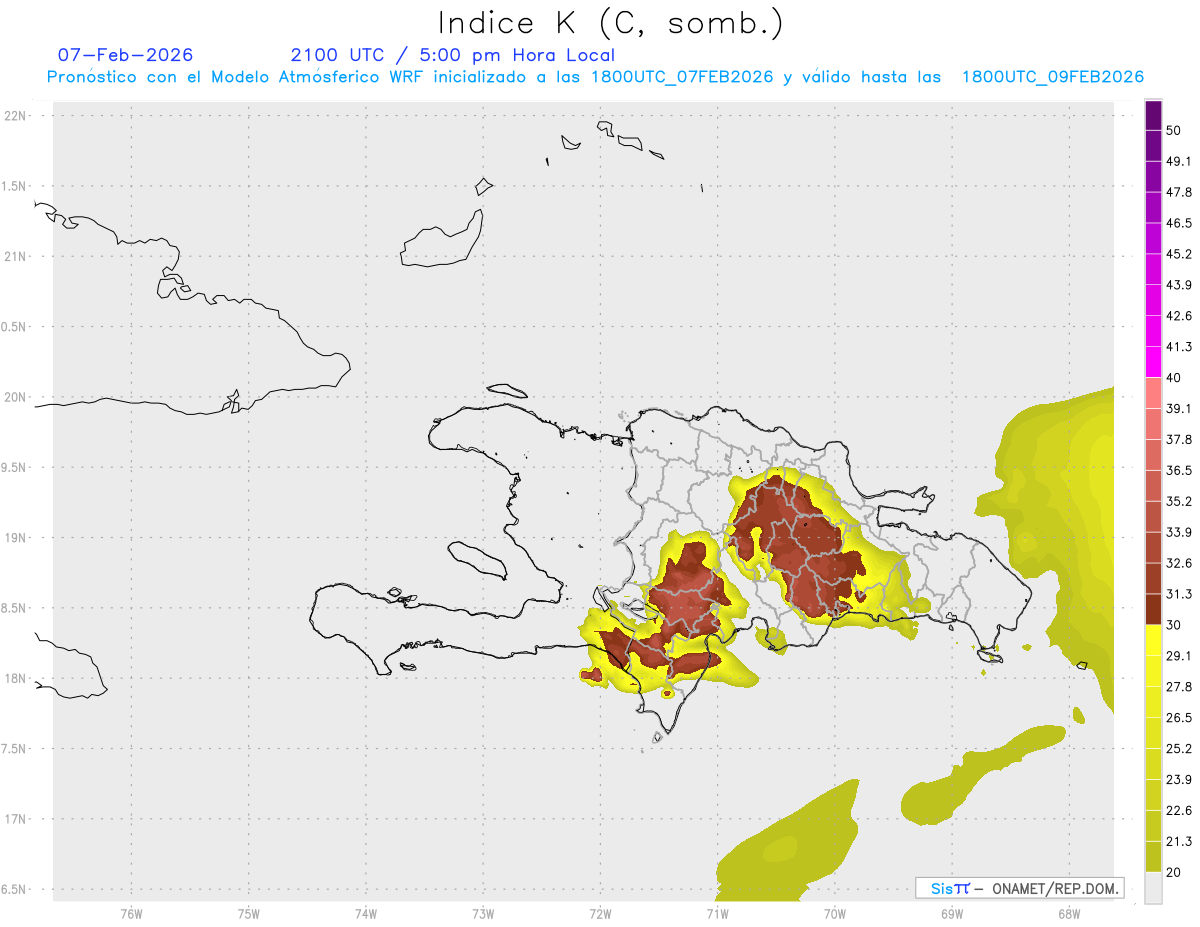Image resolution: width=1200 pixels, height=927 pixels.
Task: Click the legend value "37.8"
Action: tap(1179, 439)
